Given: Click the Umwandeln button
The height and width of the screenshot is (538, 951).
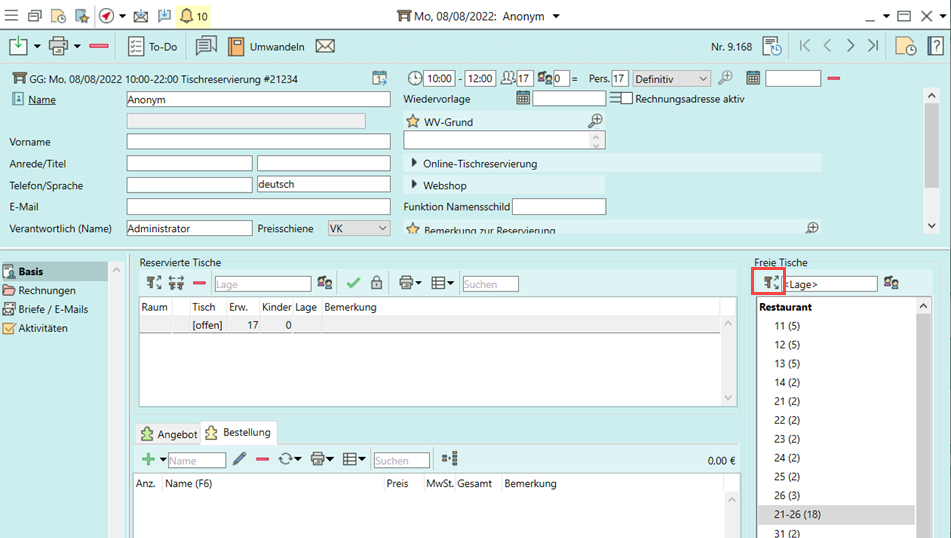Looking at the screenshot, I should click(x=266, y=46).
